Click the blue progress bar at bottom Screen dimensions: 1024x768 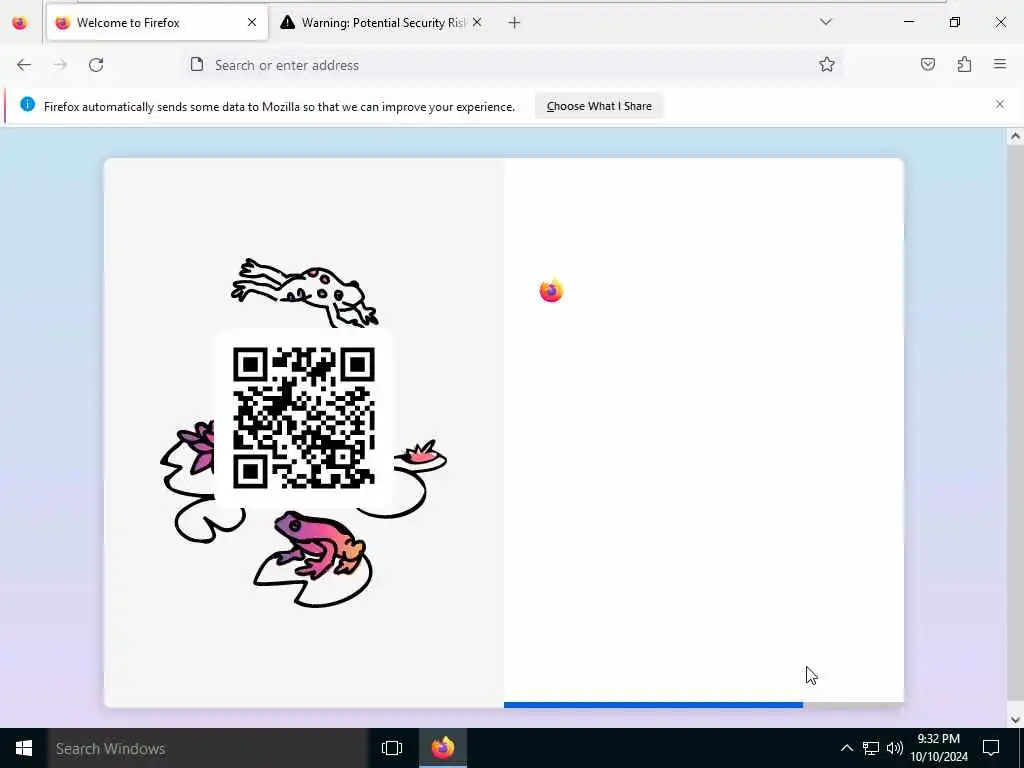[653, 705]
